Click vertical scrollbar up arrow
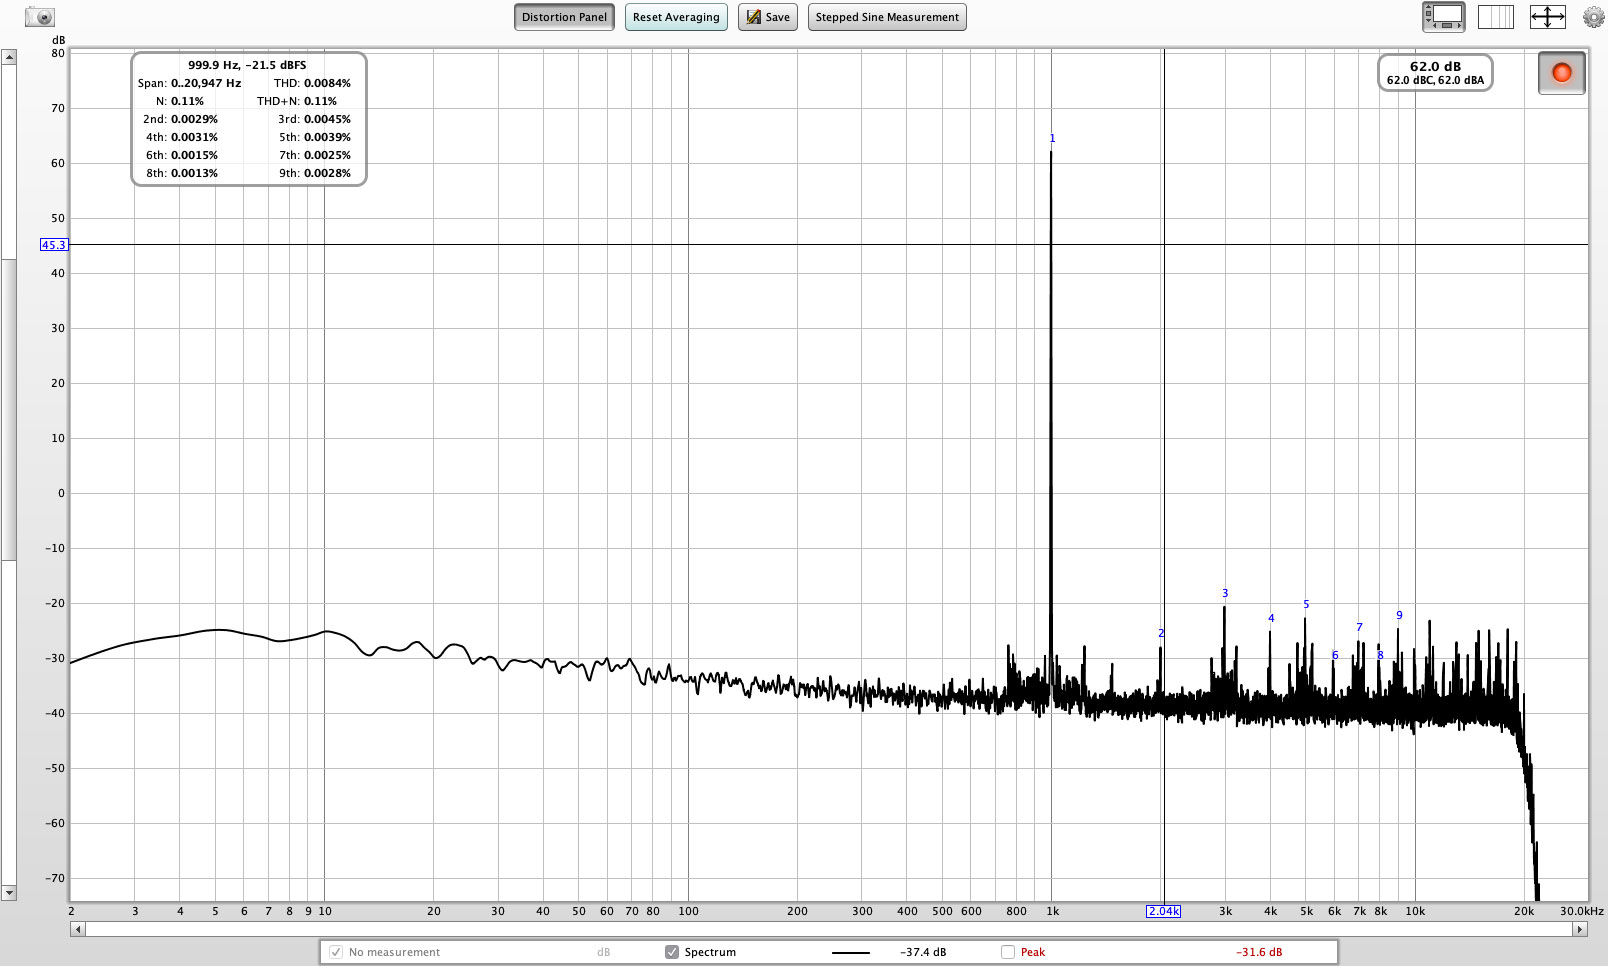 [x=9, y=57]
